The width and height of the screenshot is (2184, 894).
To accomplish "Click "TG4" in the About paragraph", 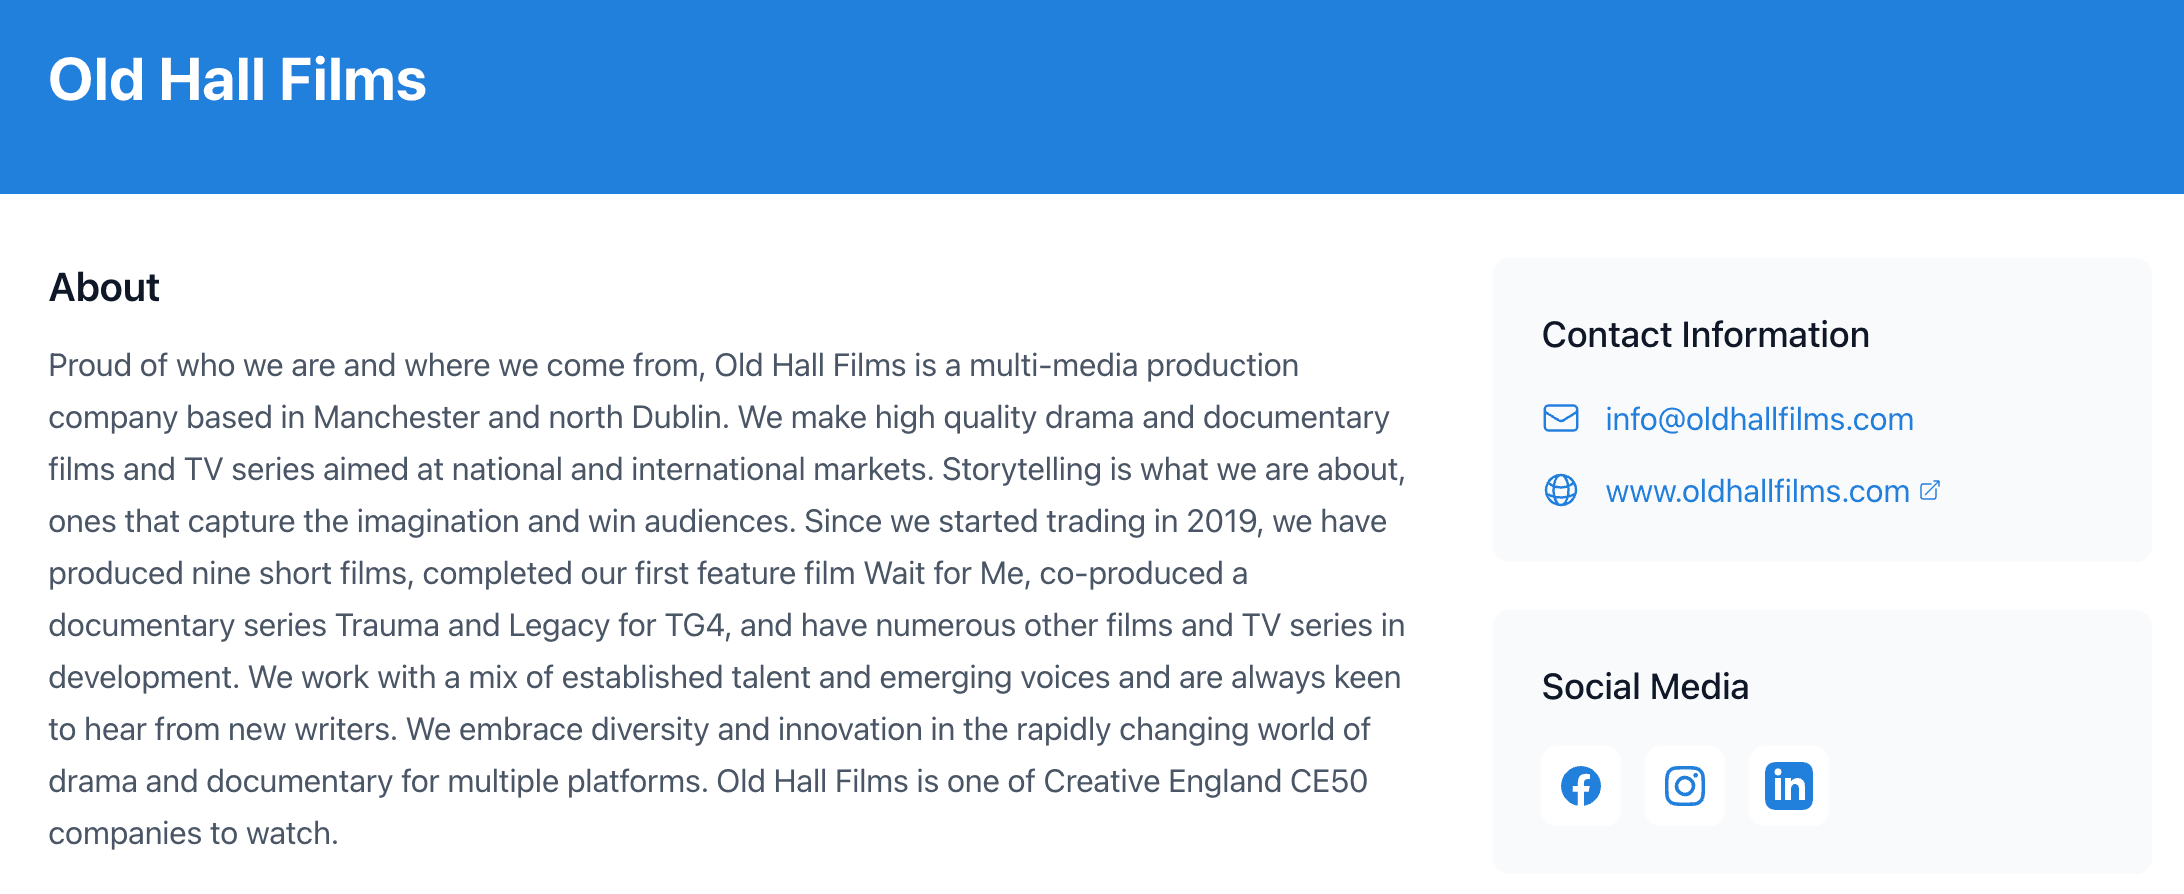I will coord(694,626).
